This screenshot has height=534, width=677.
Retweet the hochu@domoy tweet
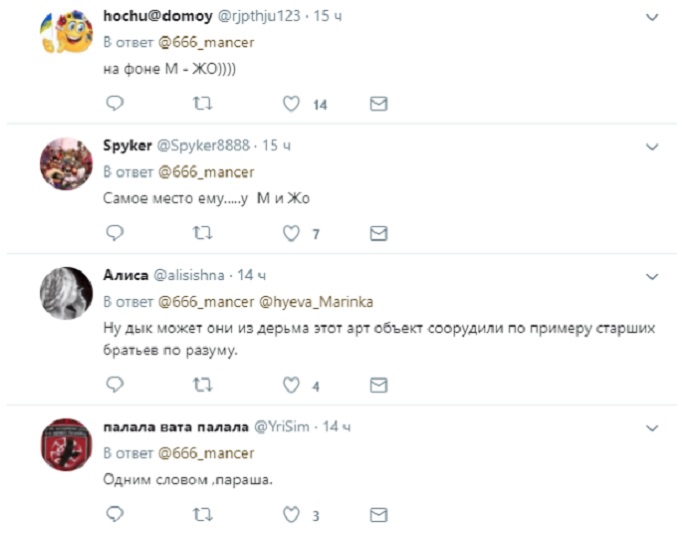(202, 104)
